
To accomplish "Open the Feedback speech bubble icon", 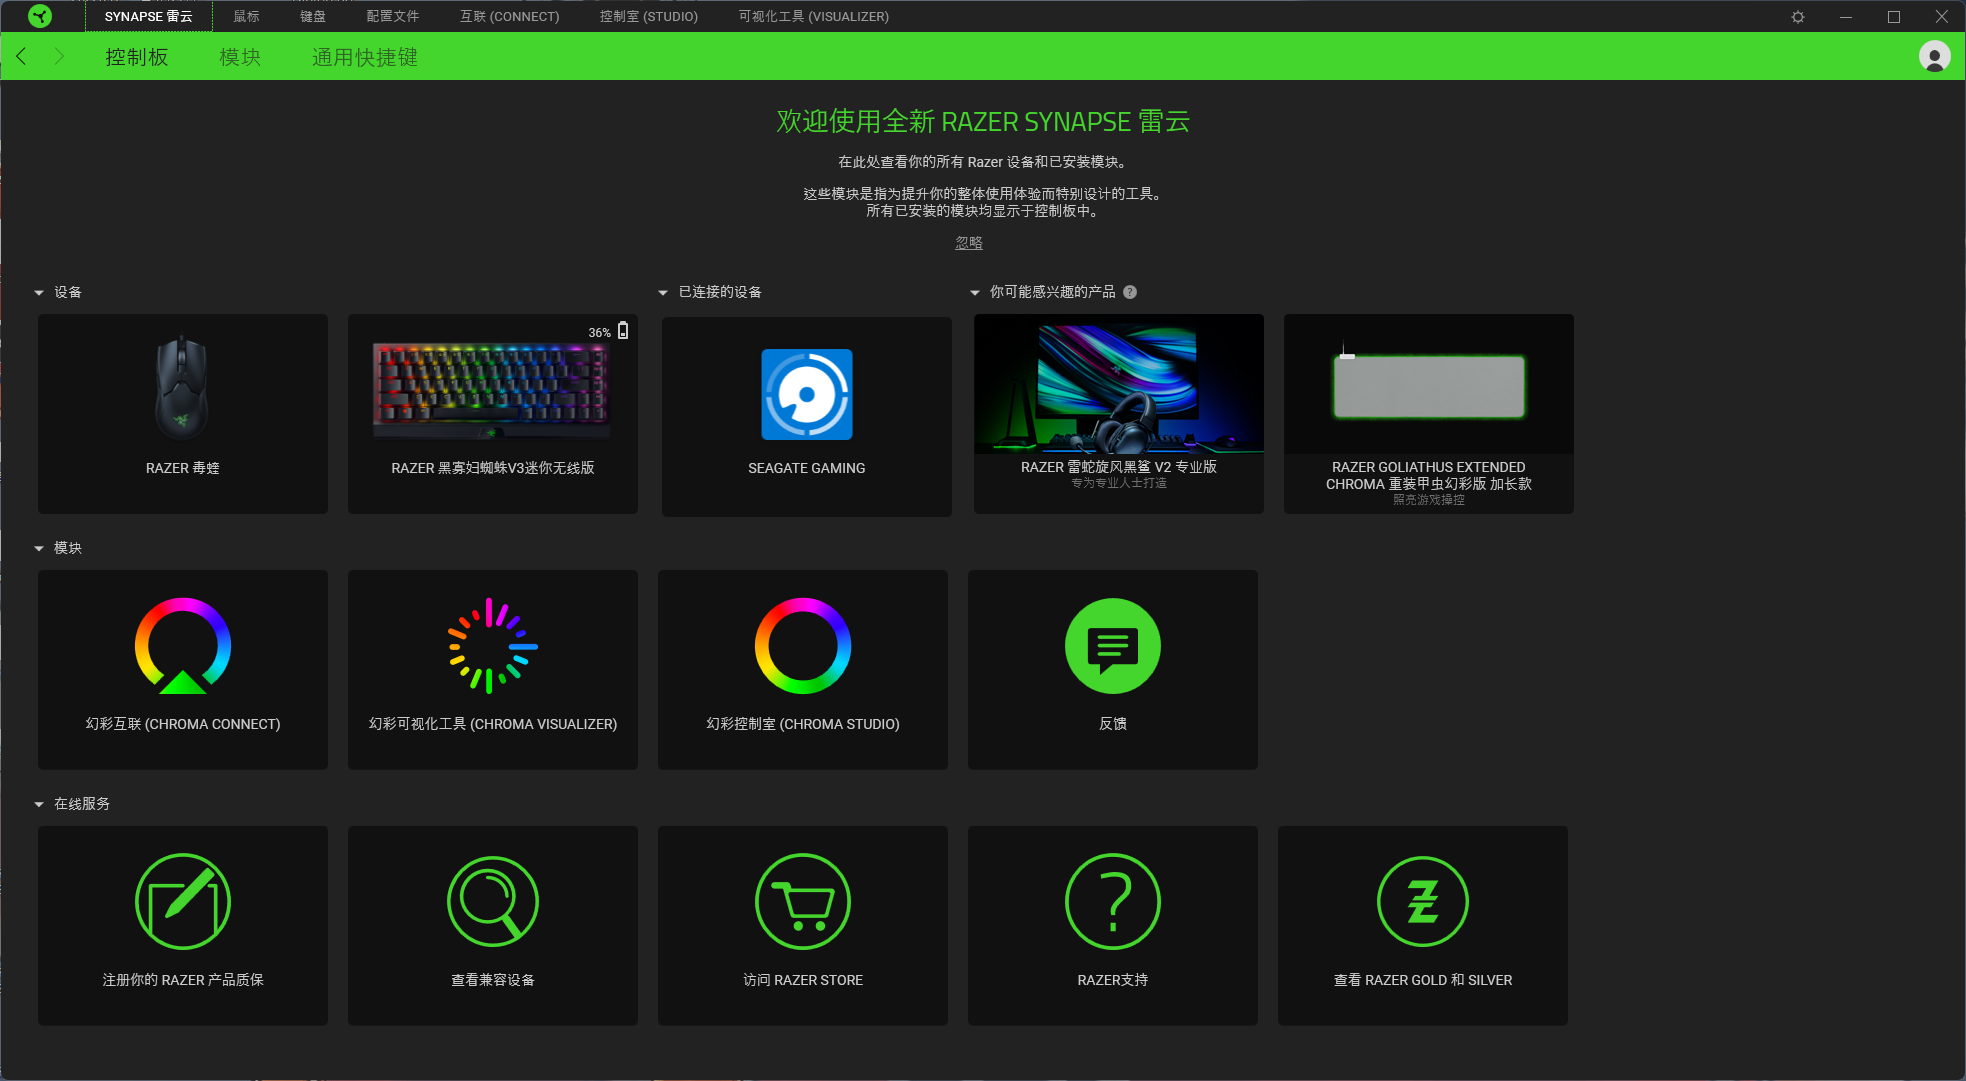I will pyautogui.click(x=1113, y=646).
